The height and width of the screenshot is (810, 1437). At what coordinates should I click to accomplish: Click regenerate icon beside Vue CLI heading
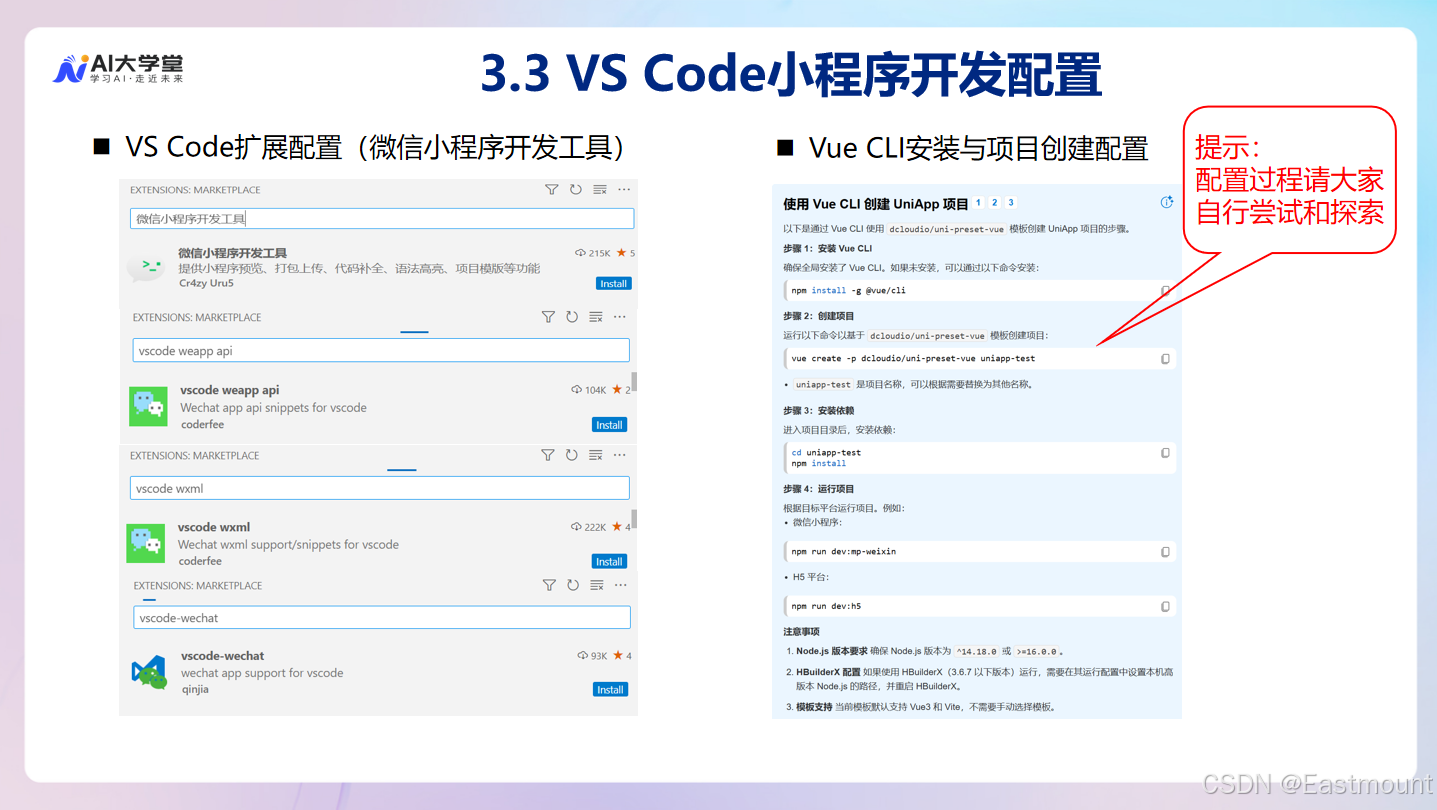point(1166,202)
